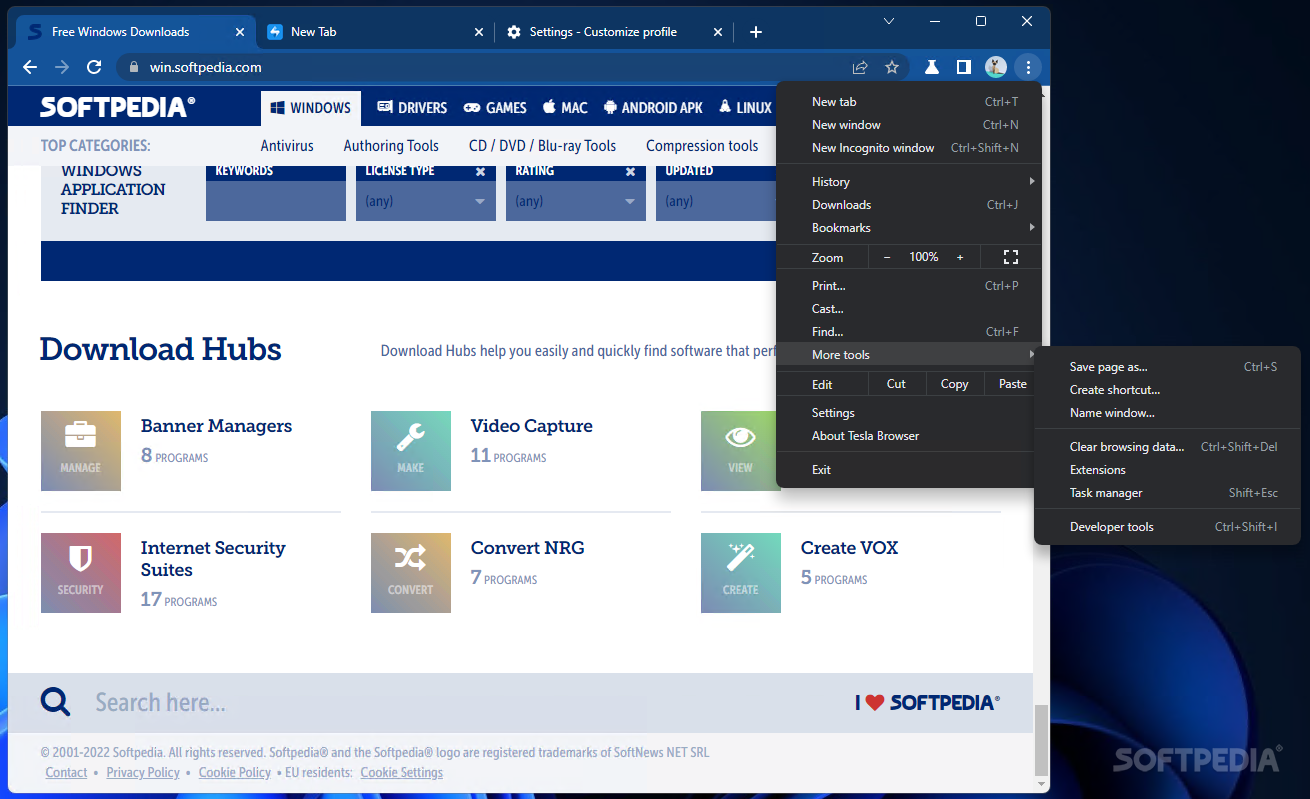Open the Updated filter dropdown

(x=716, y=201)
